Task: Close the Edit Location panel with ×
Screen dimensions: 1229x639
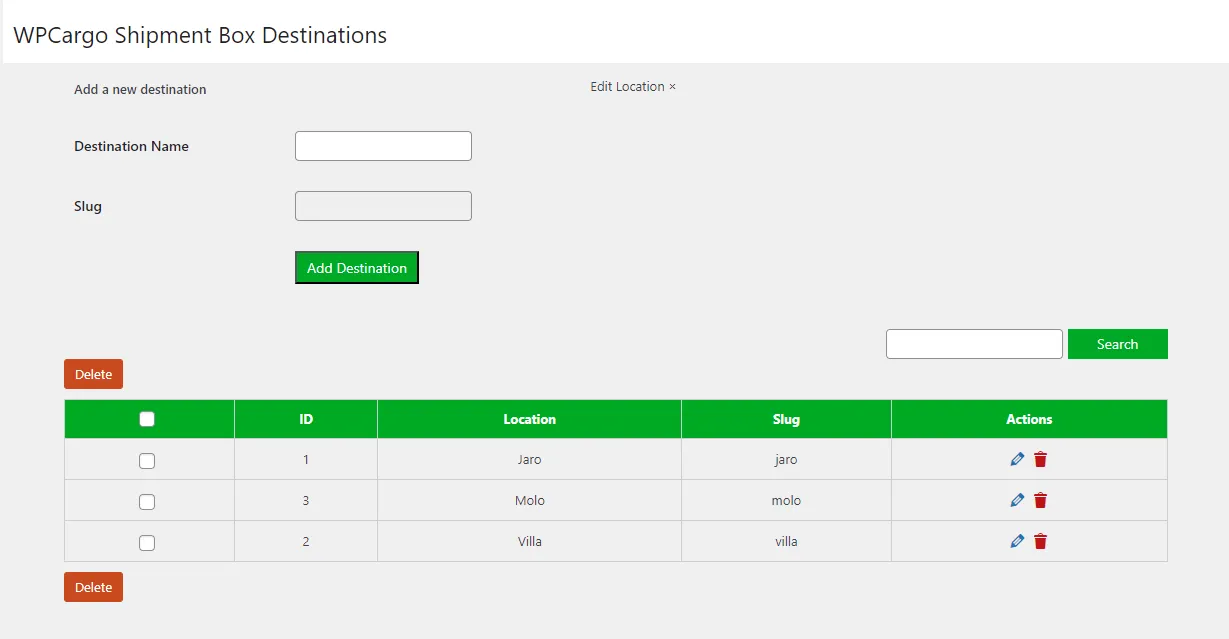Action: [672, 87]
